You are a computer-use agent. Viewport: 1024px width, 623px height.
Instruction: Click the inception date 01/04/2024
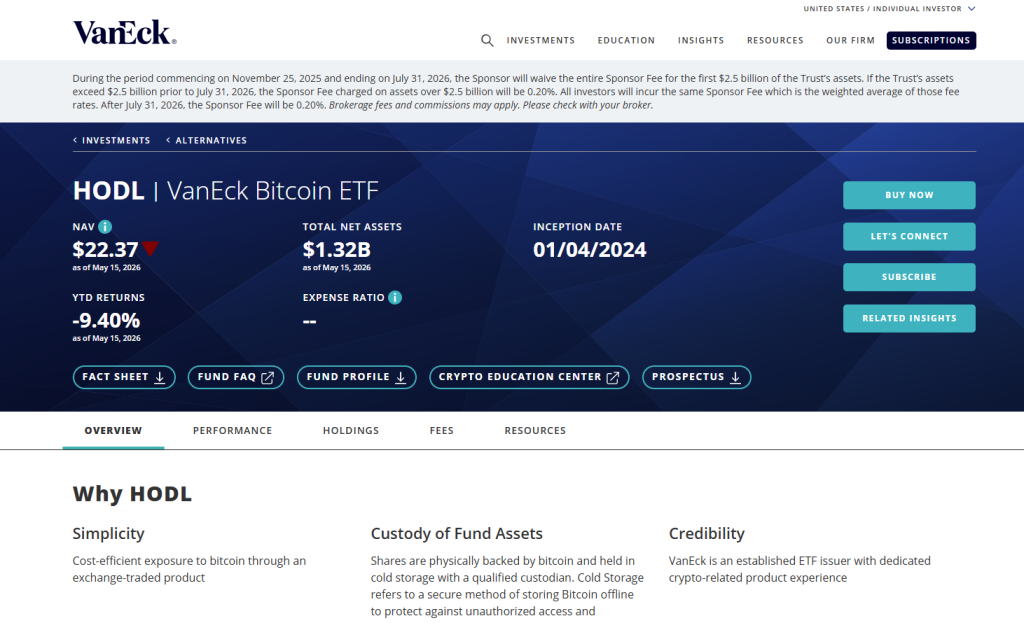tap(589, 249)
